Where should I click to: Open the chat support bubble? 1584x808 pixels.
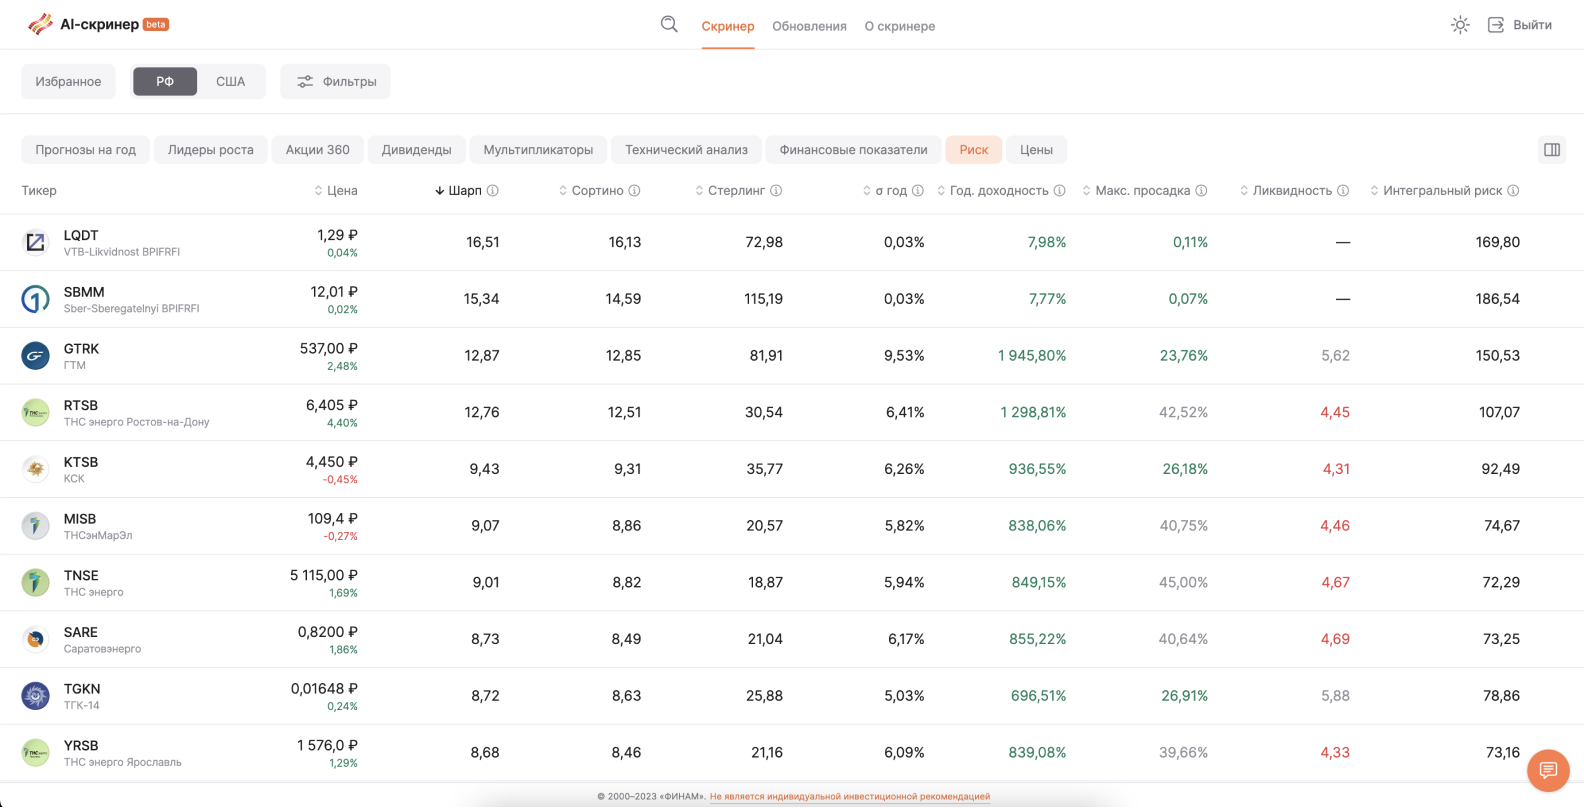(1548, 770)
